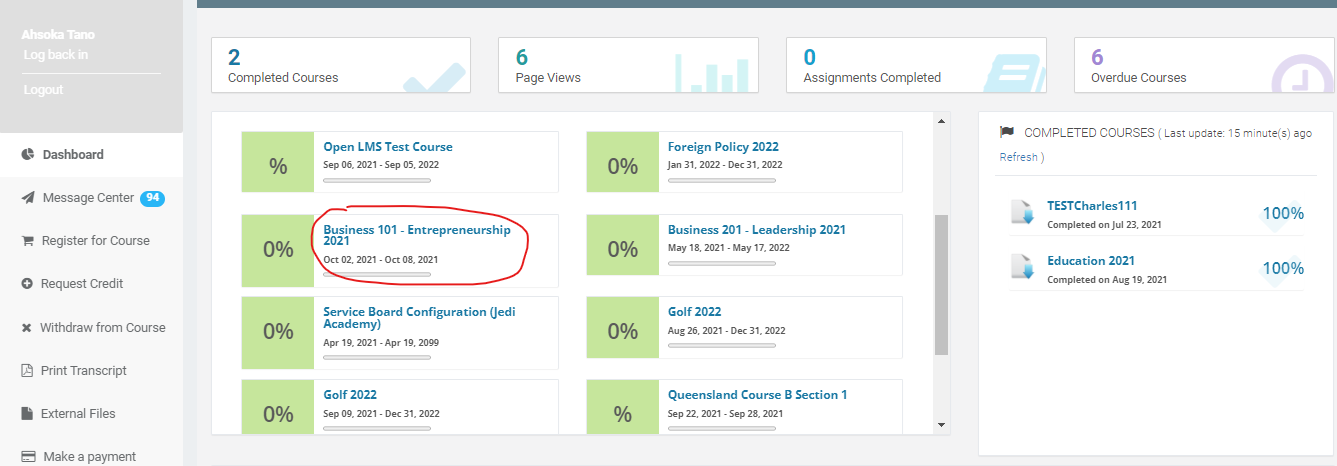This screenshot has height=466, width=1337.
Task: Open the Message Center menu item
Action: [88, 198]
